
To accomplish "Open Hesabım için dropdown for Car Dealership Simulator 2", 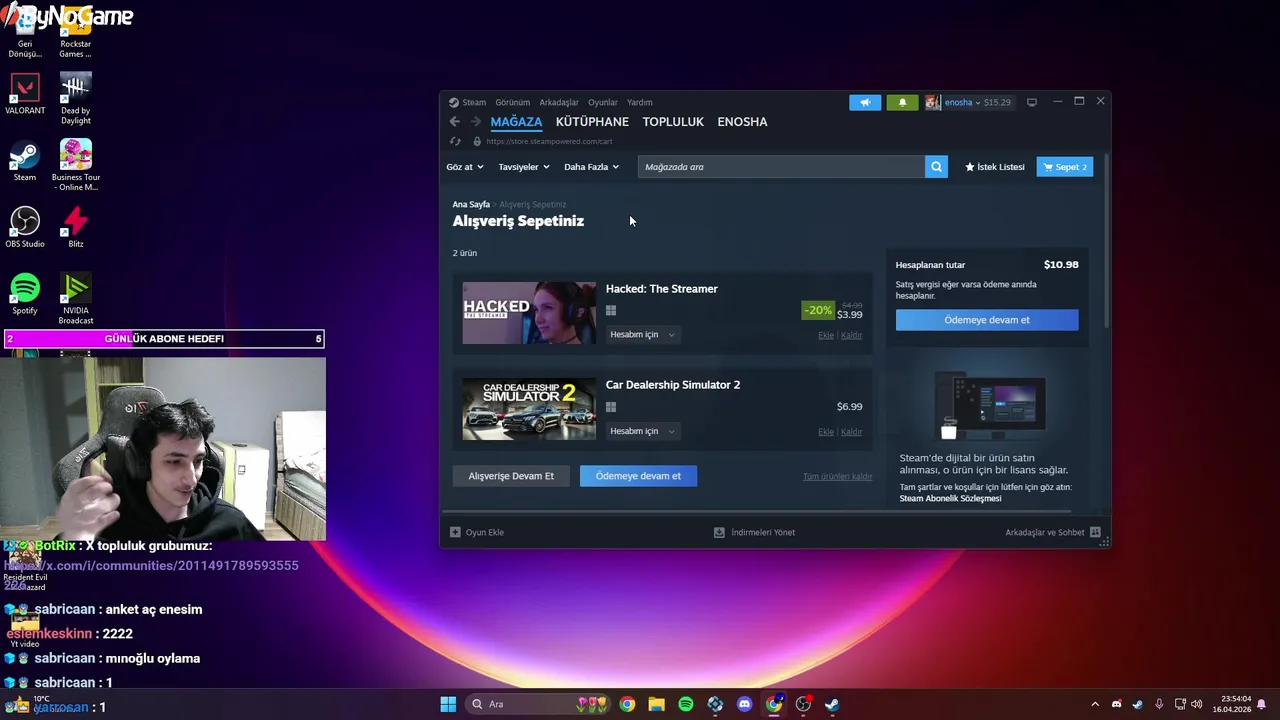I will point(643,431).
